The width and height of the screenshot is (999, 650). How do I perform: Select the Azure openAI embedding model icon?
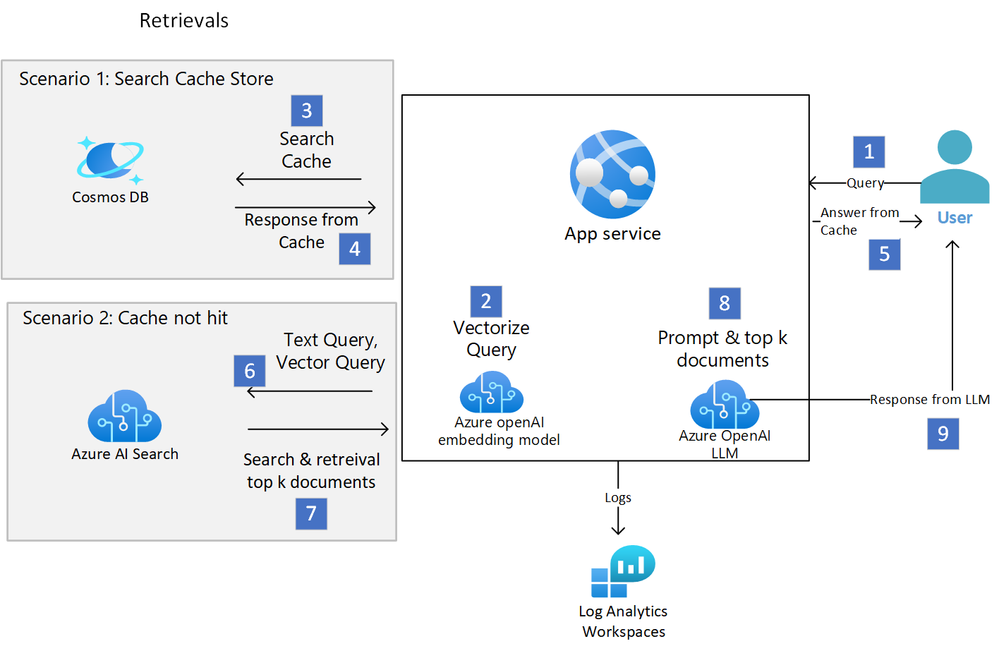(x=492, y=392)
